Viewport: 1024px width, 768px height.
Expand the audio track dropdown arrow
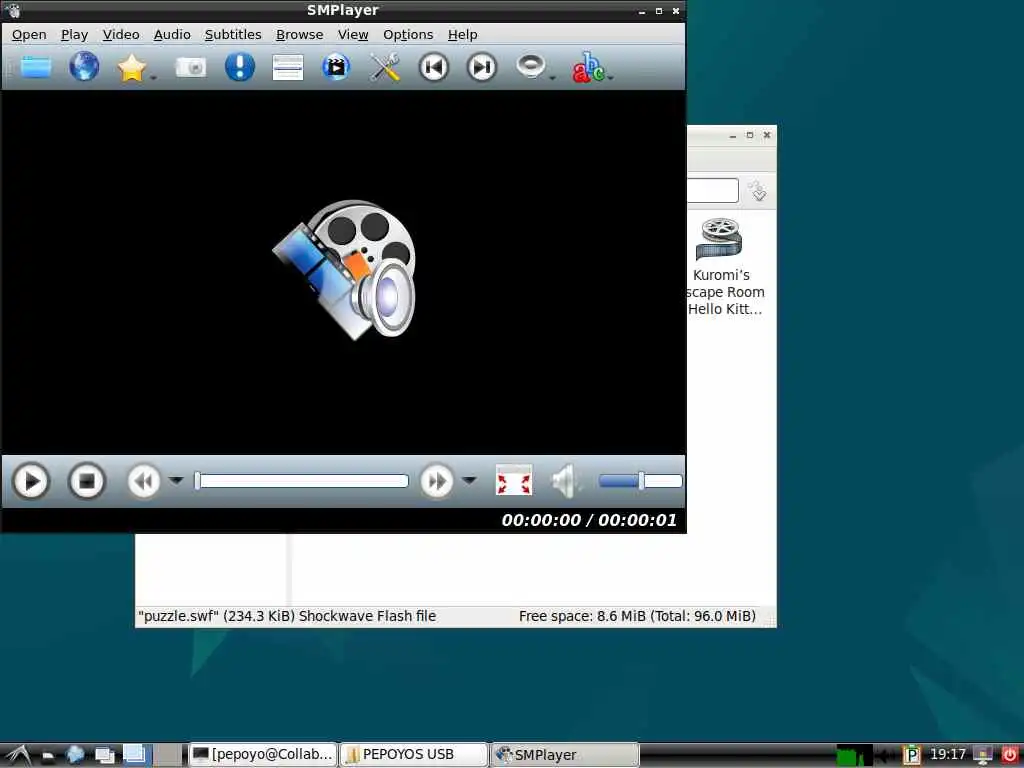552,78
